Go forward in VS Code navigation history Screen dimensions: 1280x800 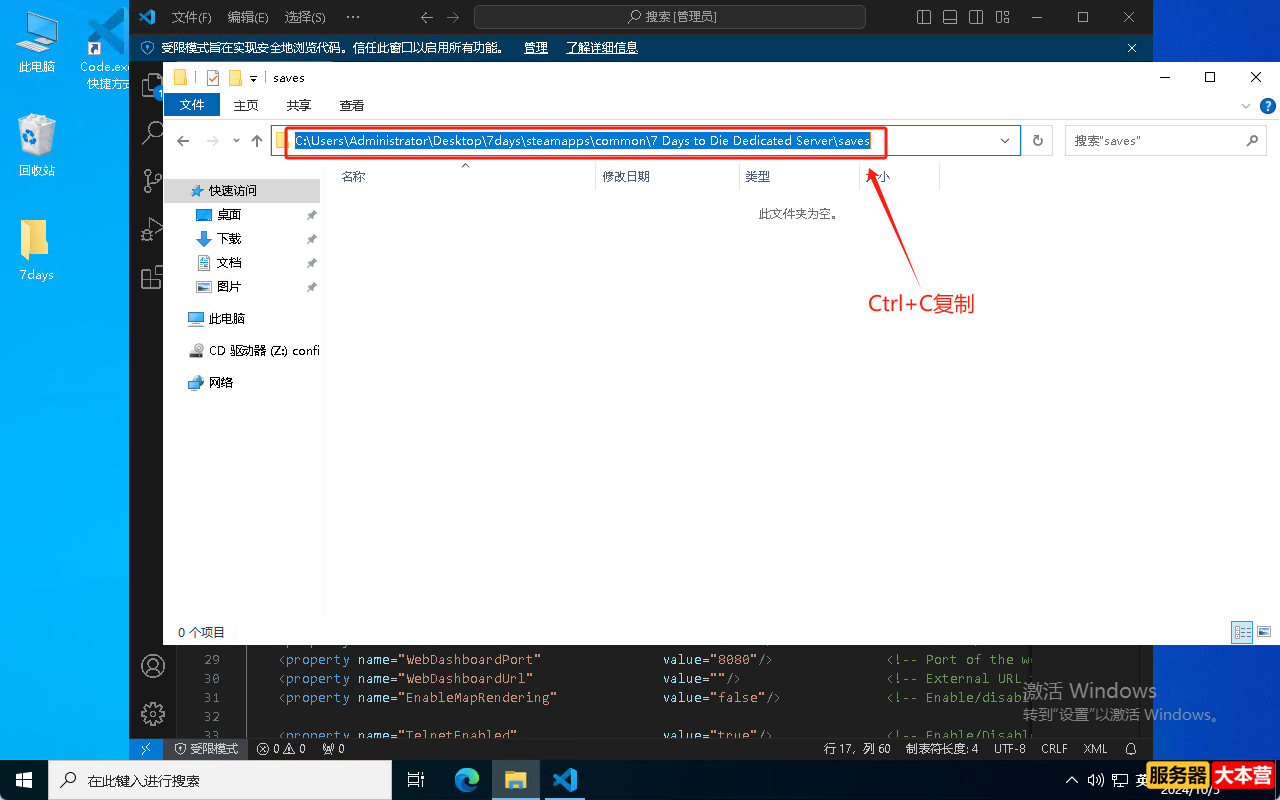click(x=453, y=17)
